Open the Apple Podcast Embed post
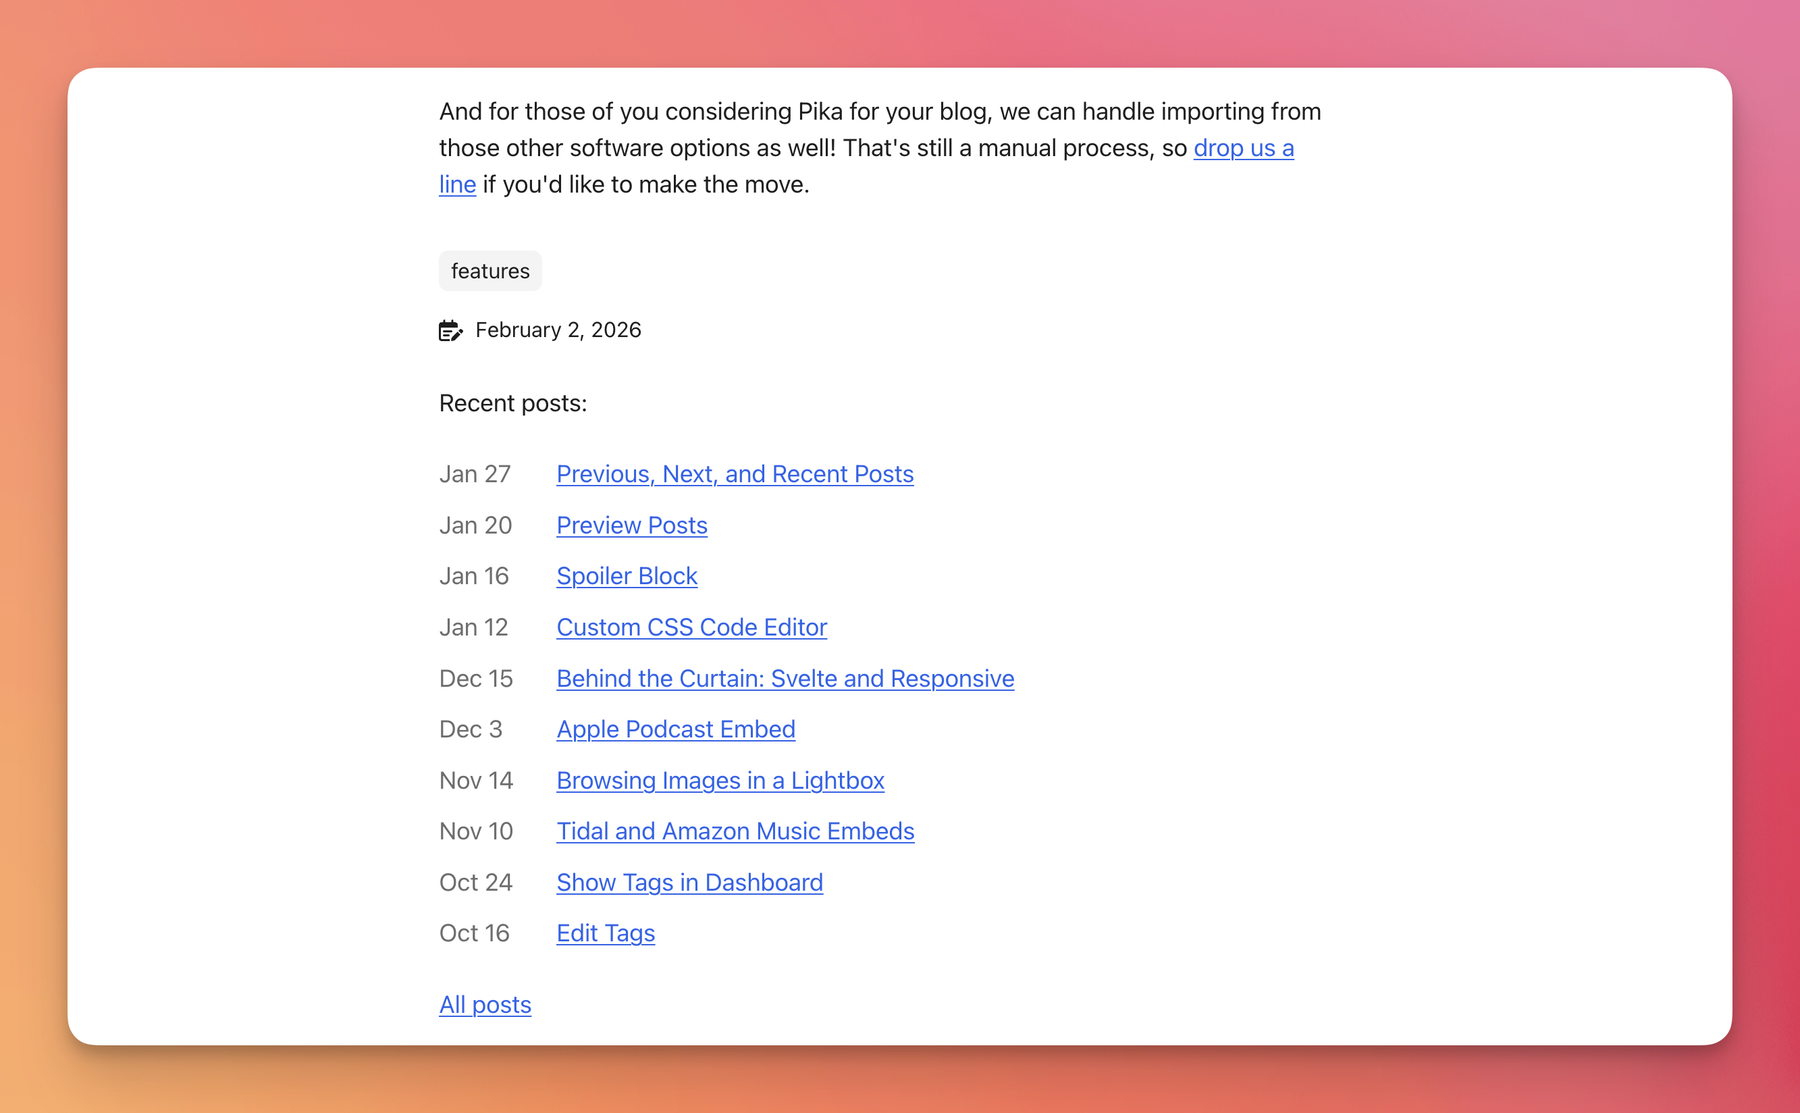1800x1113 pixels. (x=675, y=729)
